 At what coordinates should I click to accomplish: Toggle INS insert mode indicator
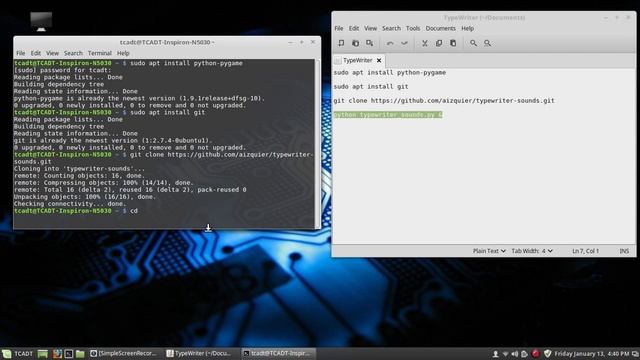(x=624, y=251)
